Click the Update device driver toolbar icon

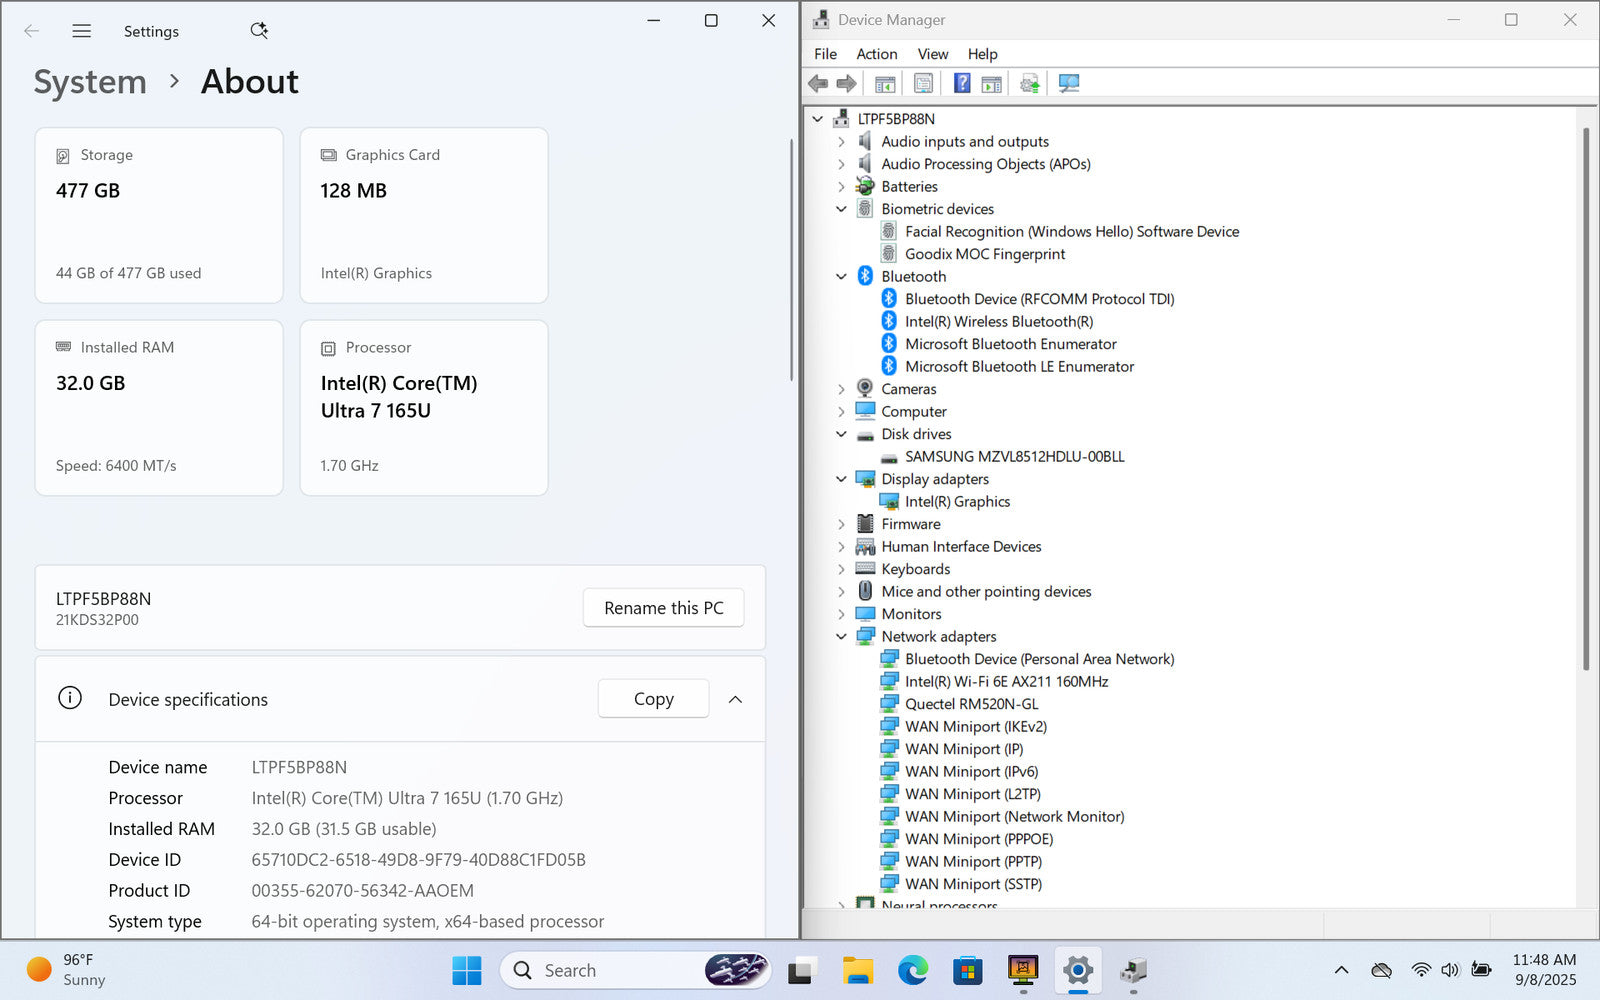pos(1030,84)
